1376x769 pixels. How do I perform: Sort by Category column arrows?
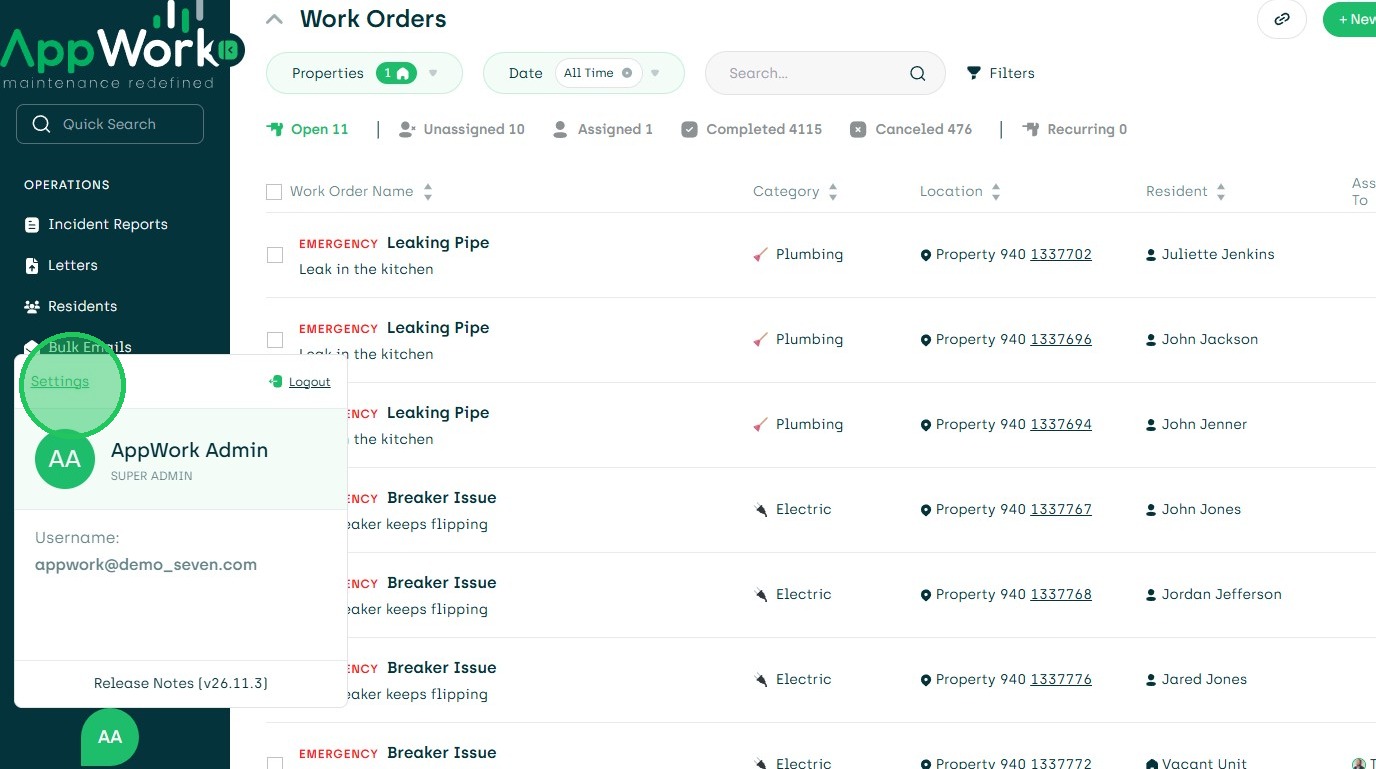(x=833, y=192)
